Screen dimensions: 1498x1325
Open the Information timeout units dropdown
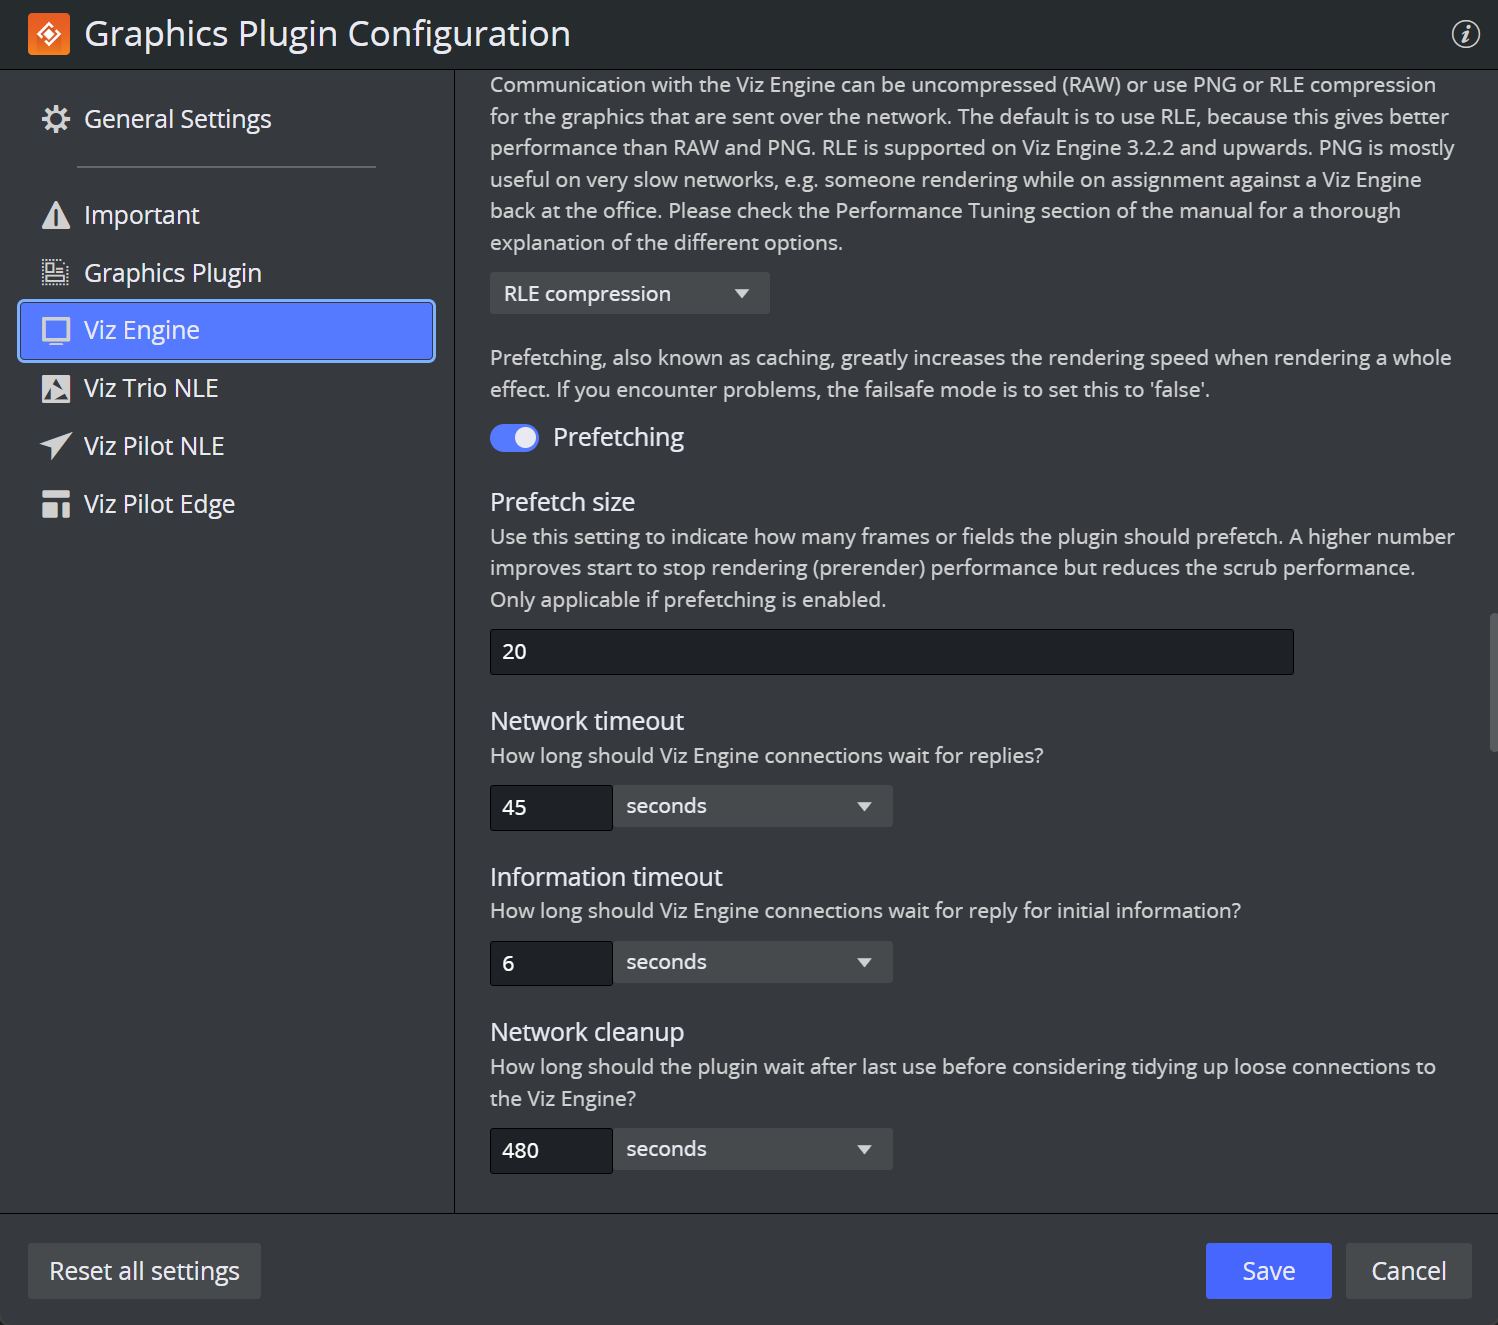tap(752, 962)
